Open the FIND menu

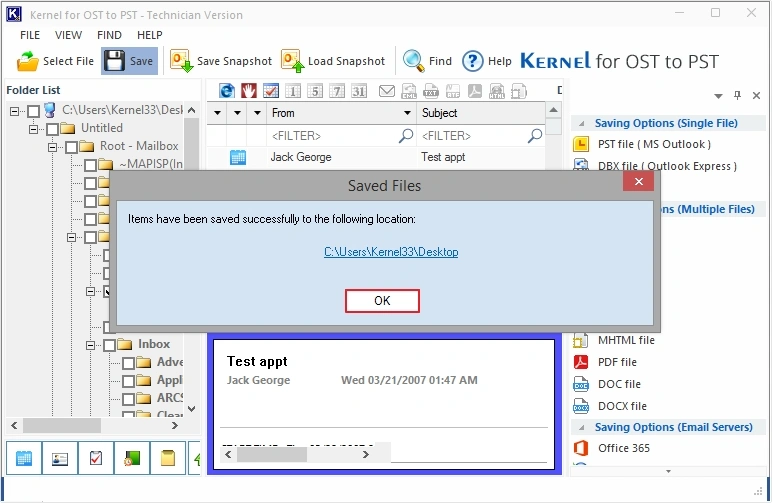[109, 35]
